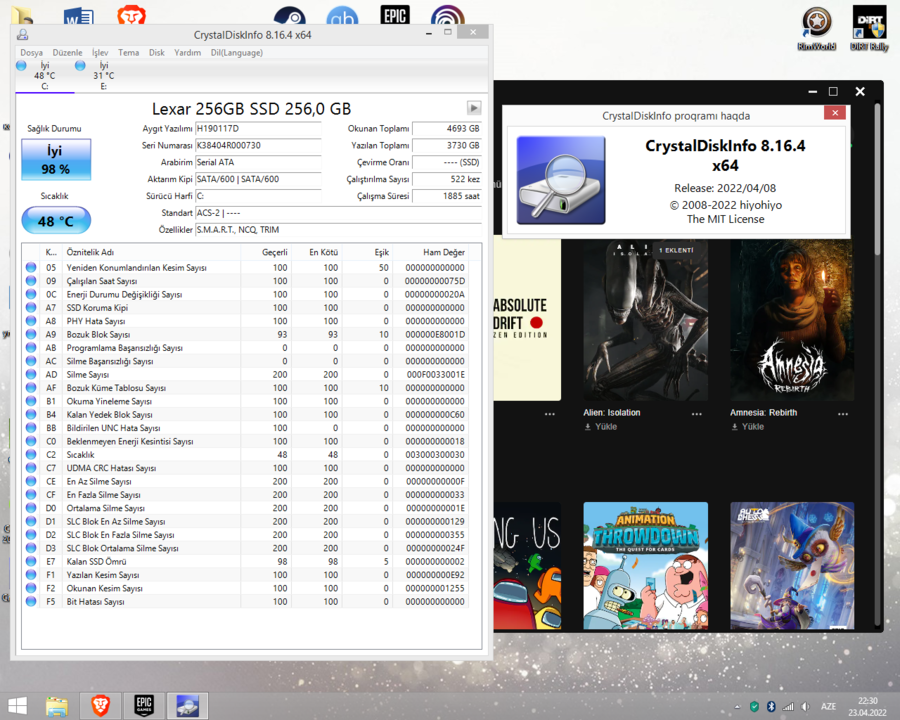Open more options for Alien: Isolation
Viewport: 900px width, 720px height.
pyautogui.click(x=697, y=413)
